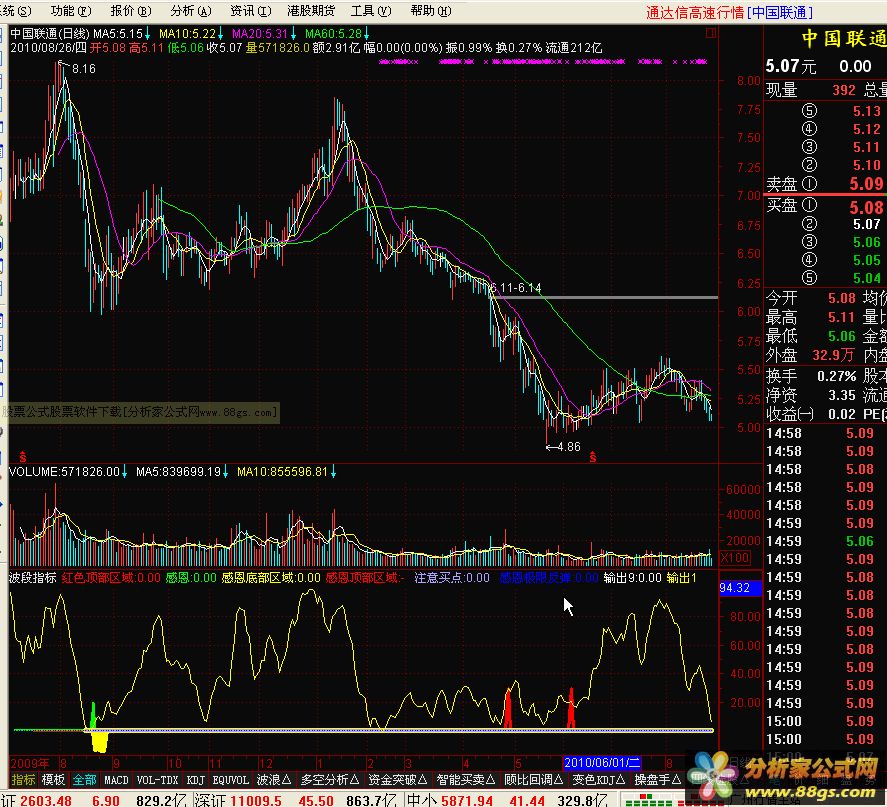Viewport: 887px width, 807px height.
Task: Click the 今开 value 5.08
Action: coord(842,298)
